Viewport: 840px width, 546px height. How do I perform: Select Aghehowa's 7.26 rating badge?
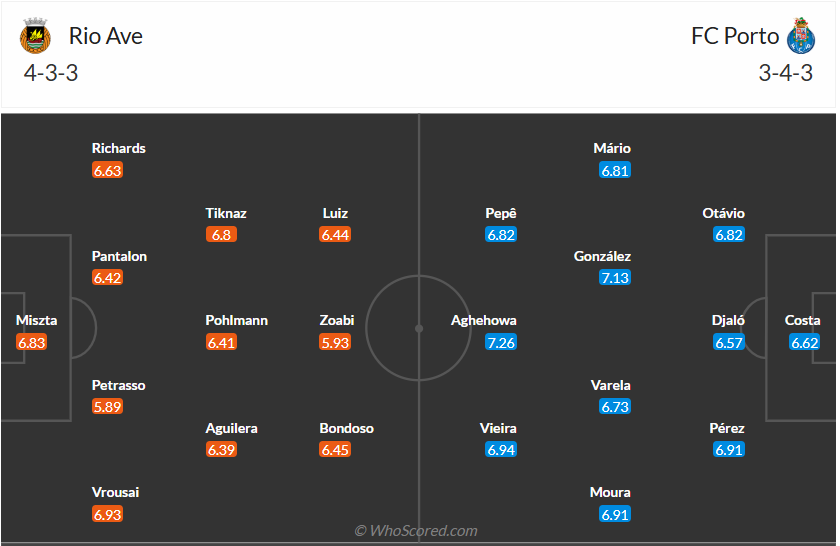tap(501, 343)
